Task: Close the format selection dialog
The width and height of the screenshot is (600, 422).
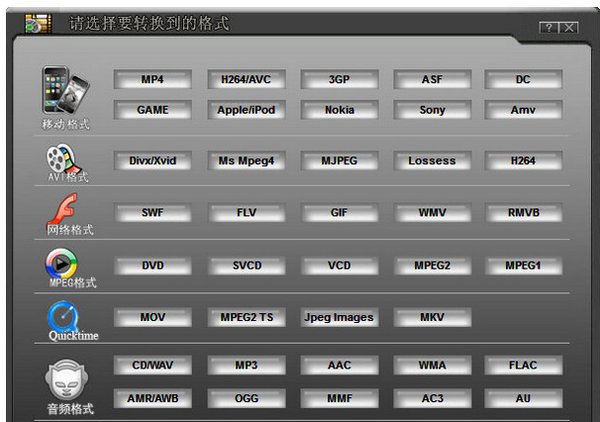Action: pos(569,28)
